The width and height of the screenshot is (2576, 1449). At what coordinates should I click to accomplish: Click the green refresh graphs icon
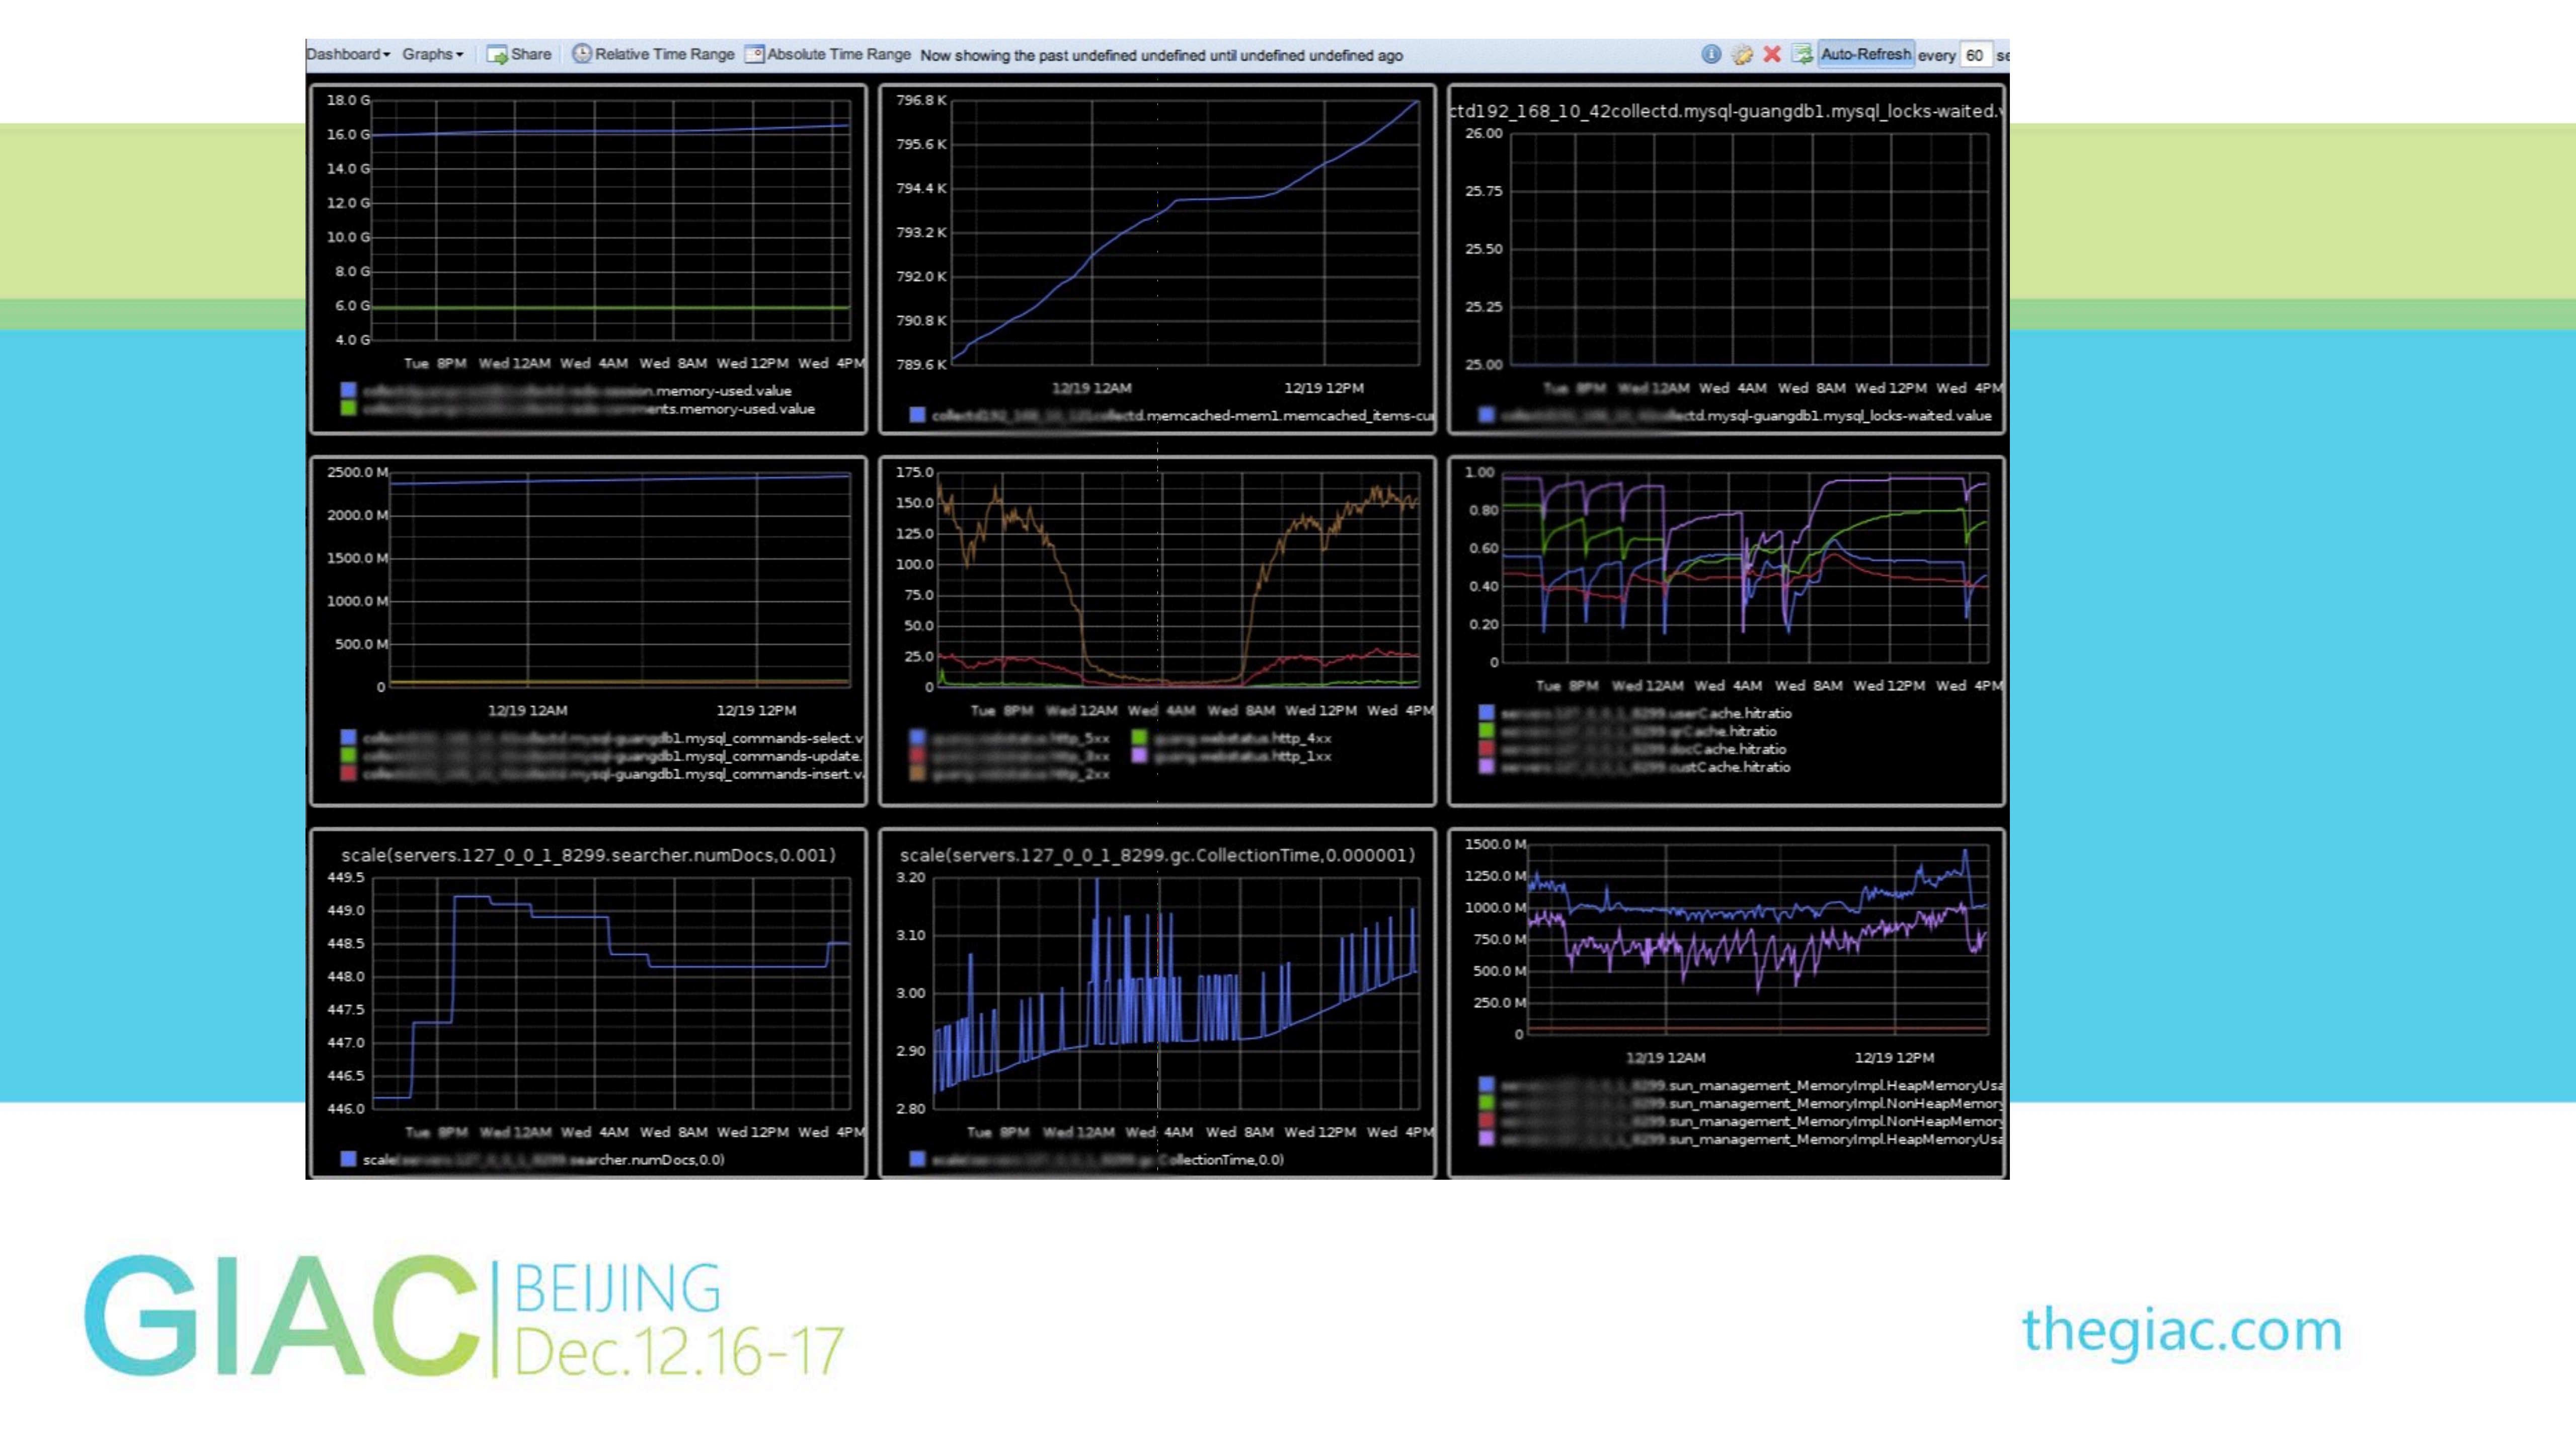tap(1802, 54)
